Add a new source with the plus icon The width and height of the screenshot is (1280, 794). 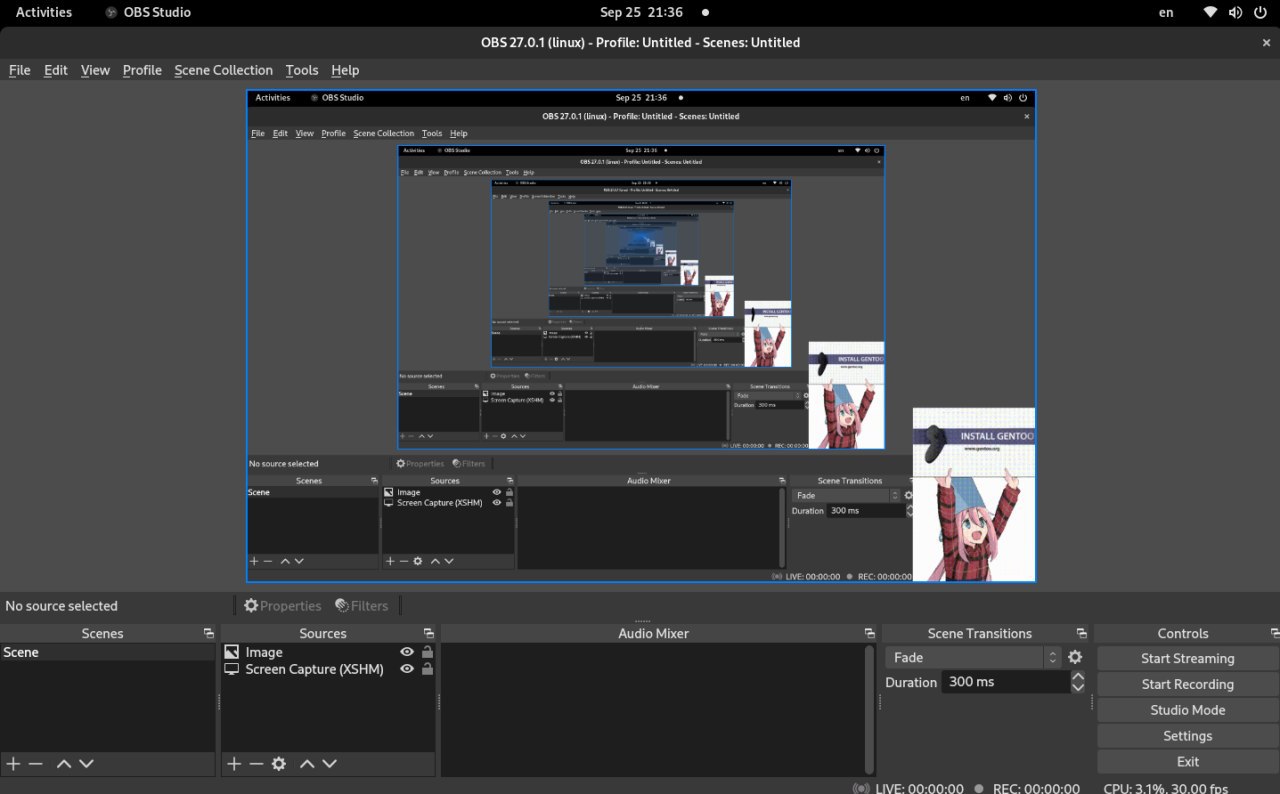(x=234, y=763)
